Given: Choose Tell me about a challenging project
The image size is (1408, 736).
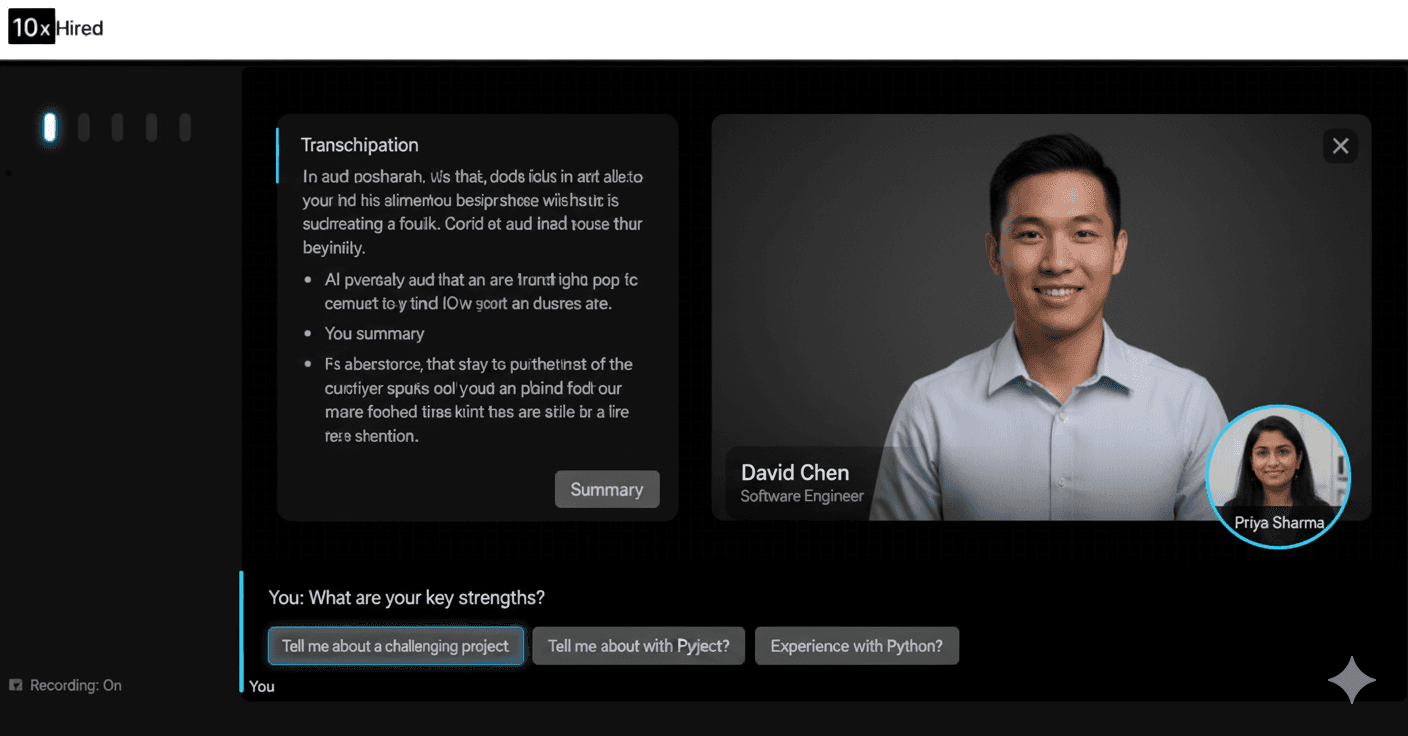Looking at the screenshot, I should [x=396, y=646].
